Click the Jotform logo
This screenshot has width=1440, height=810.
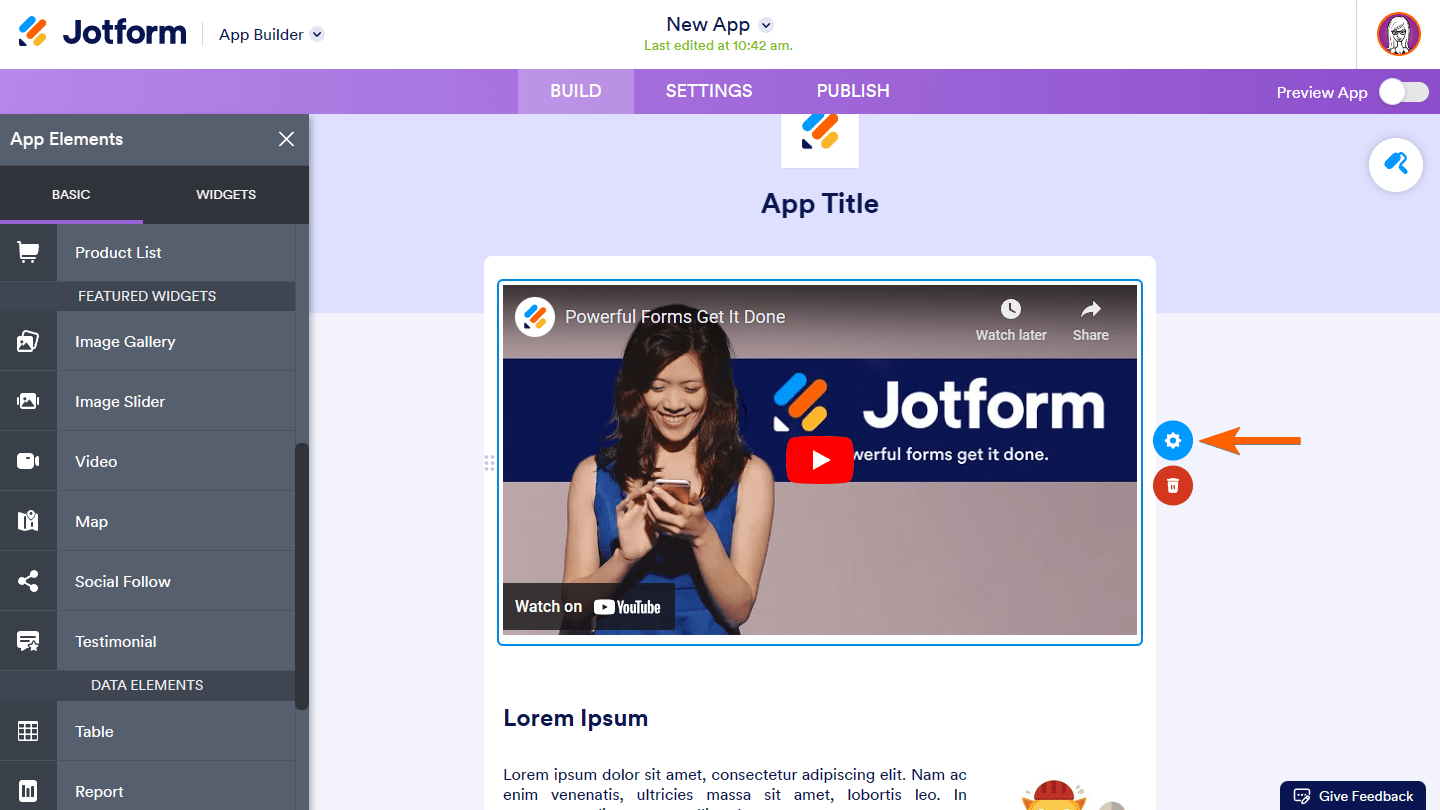click(102, 33)
